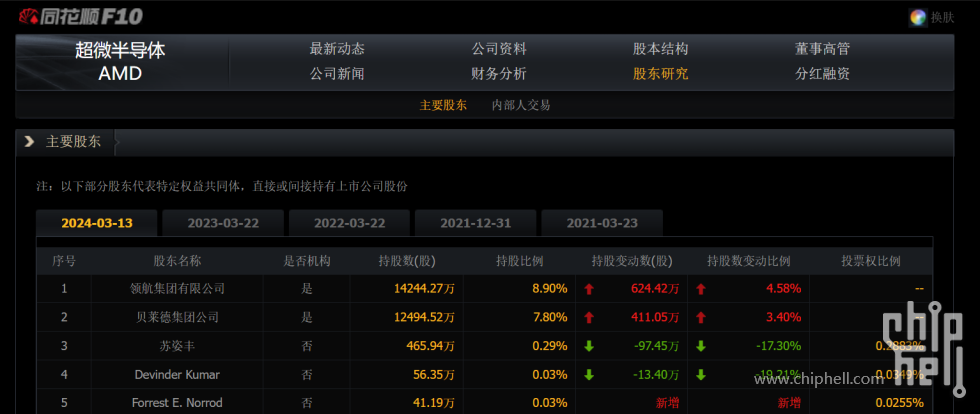Click the 8.90% holding ratio
Viewport: 980px width, 414px height.
pos(550,289)
